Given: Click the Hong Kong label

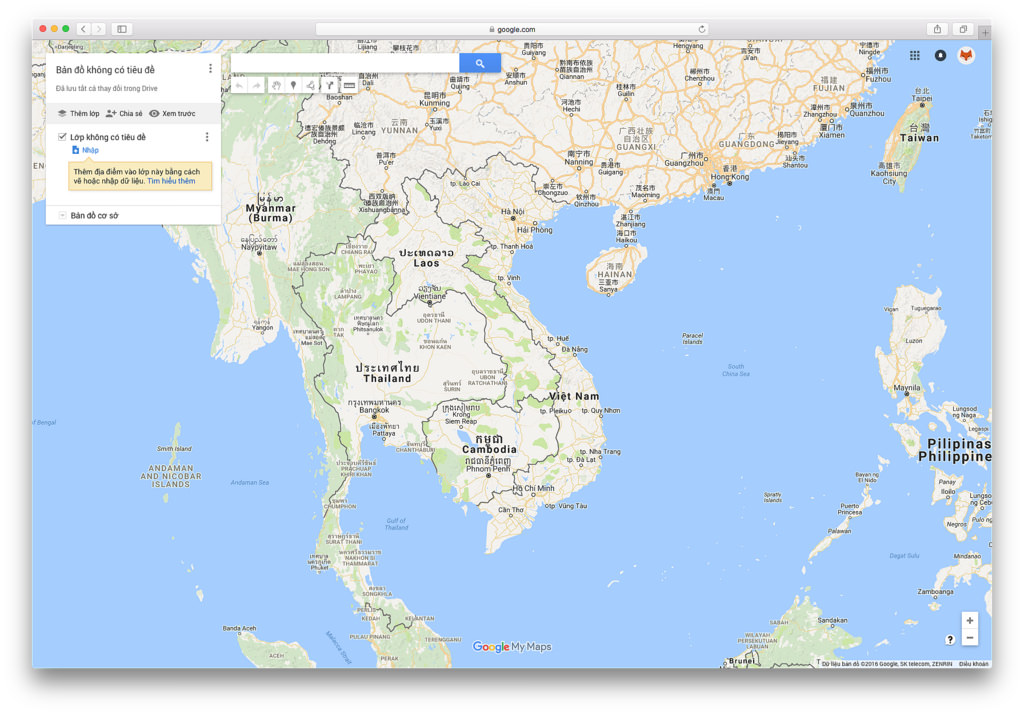Looking at the screenshot, I should [x=729, y=177].
